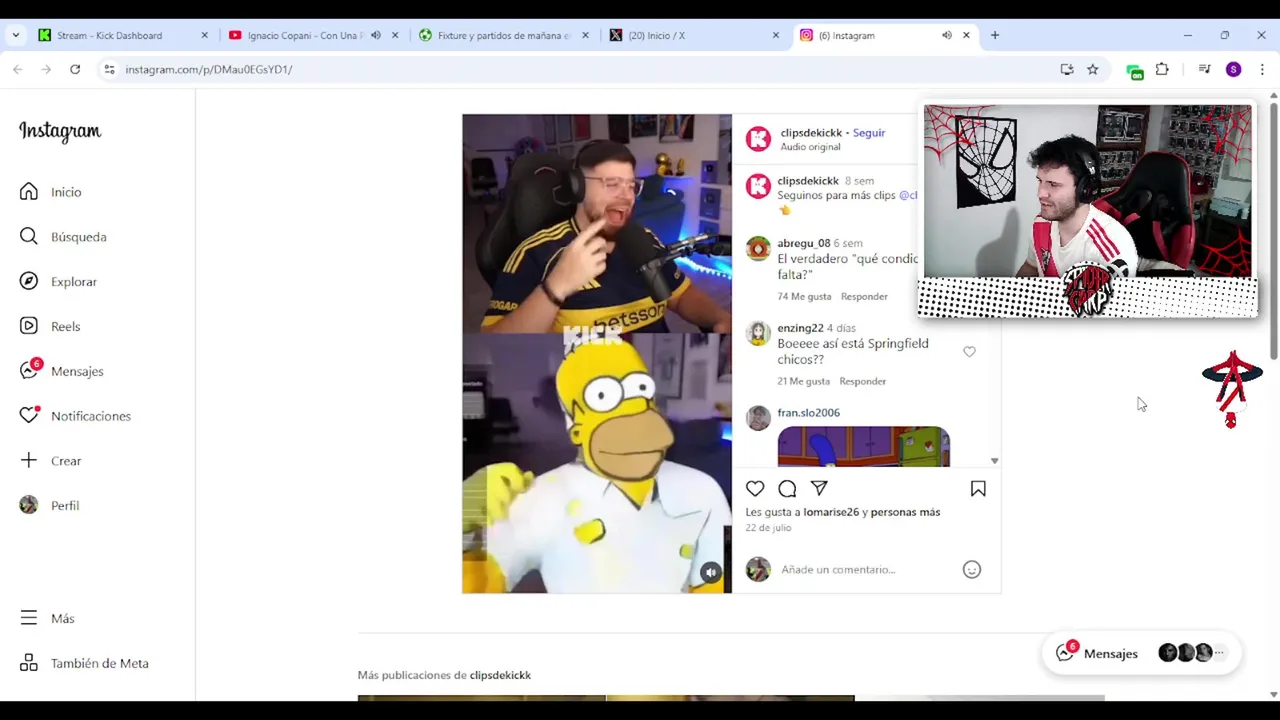
Task: Close the Kick Dashboard tab
Action: coord(204,35)
